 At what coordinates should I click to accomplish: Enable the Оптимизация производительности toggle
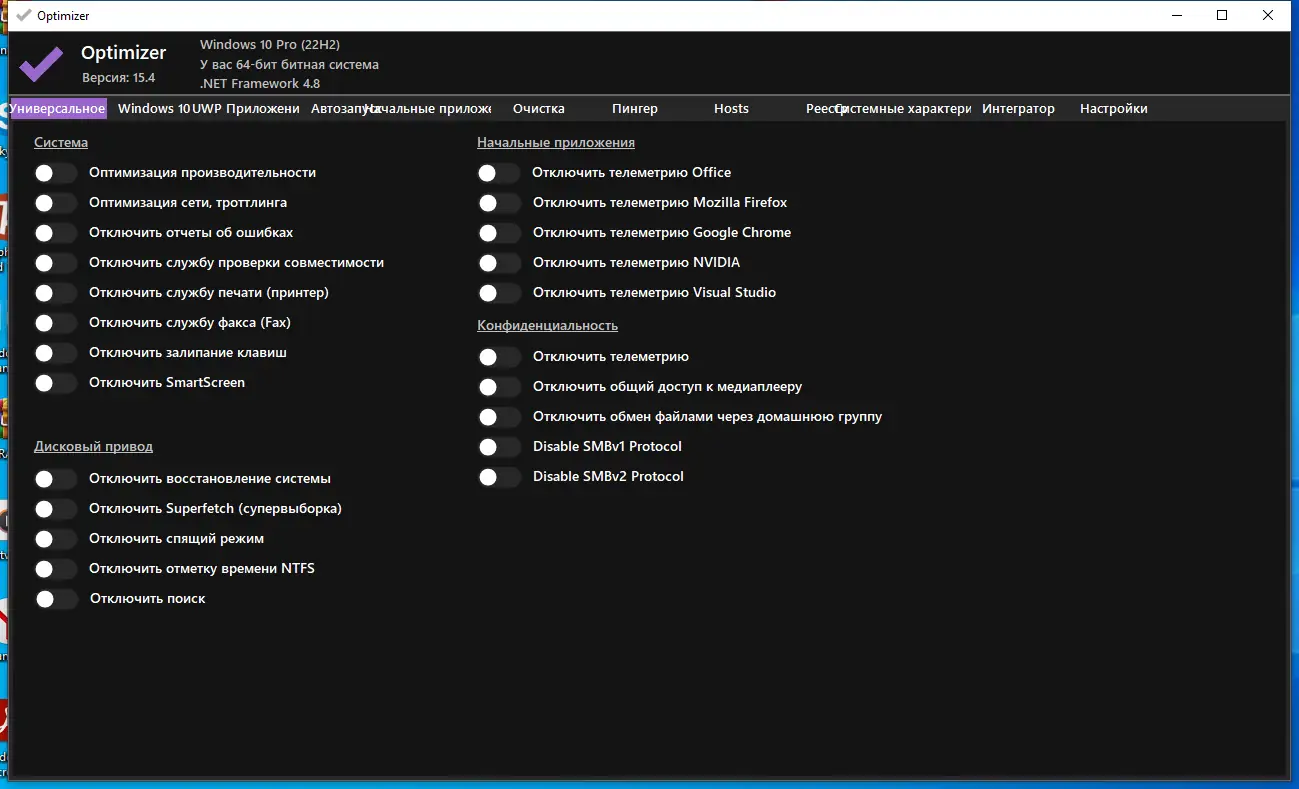pos(55,173)
